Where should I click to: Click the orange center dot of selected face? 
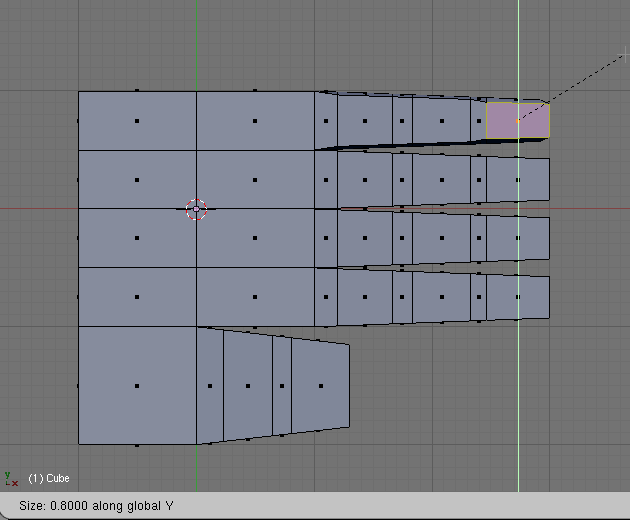tap(518, 121)
